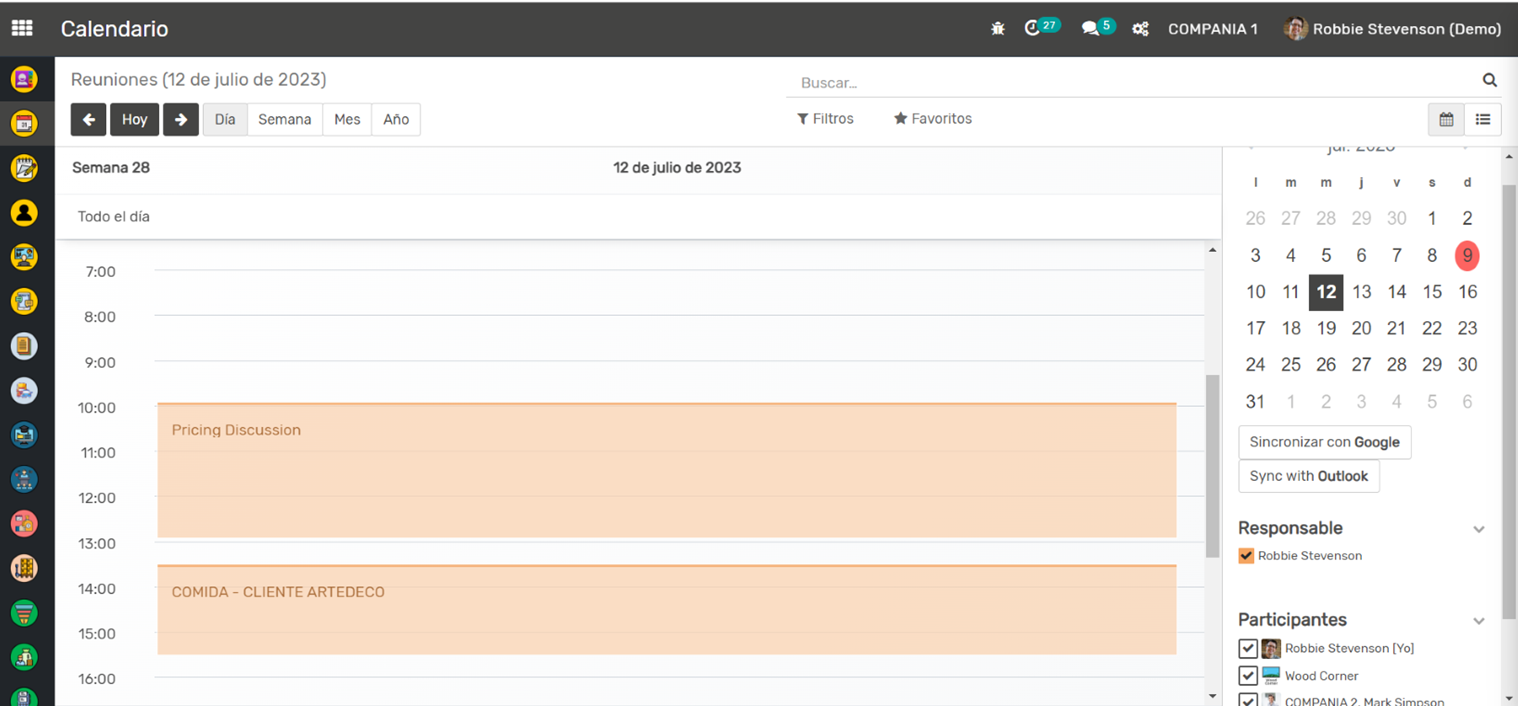
Task: Switch to Mes view tab
Action: [x=347, y=119]
